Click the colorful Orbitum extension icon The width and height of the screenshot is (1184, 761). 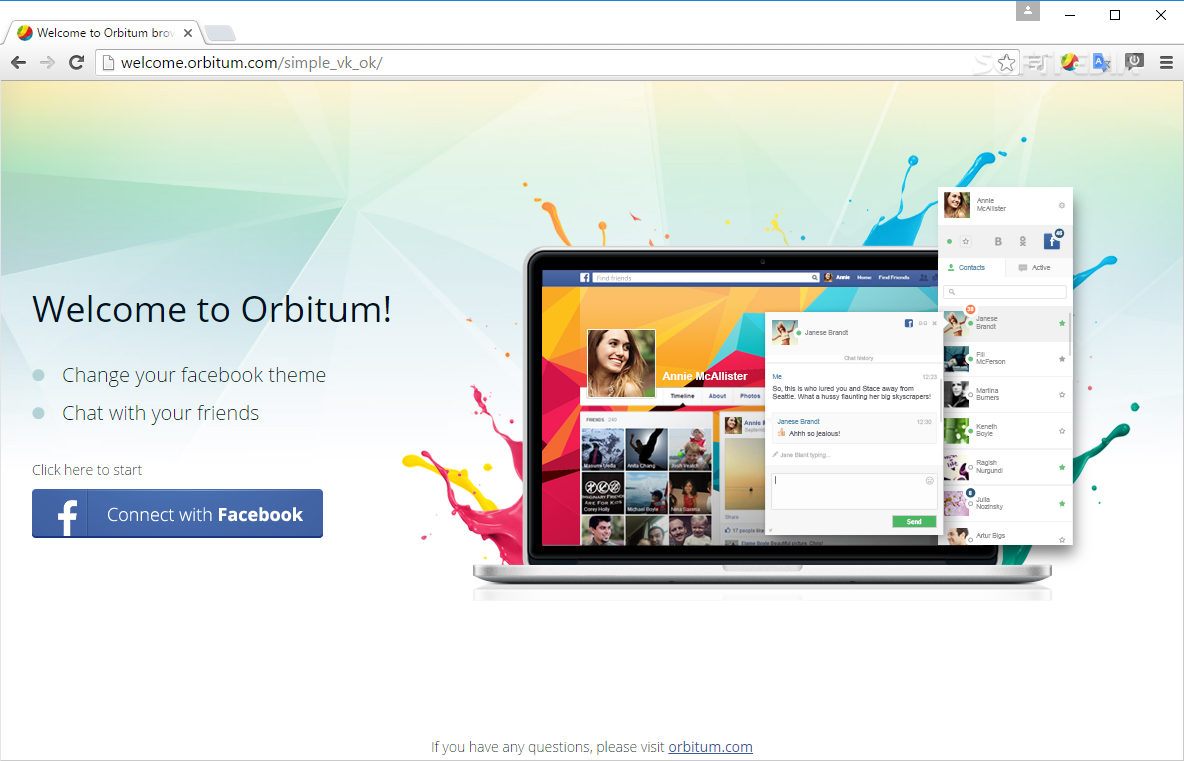pos(1069,63)
